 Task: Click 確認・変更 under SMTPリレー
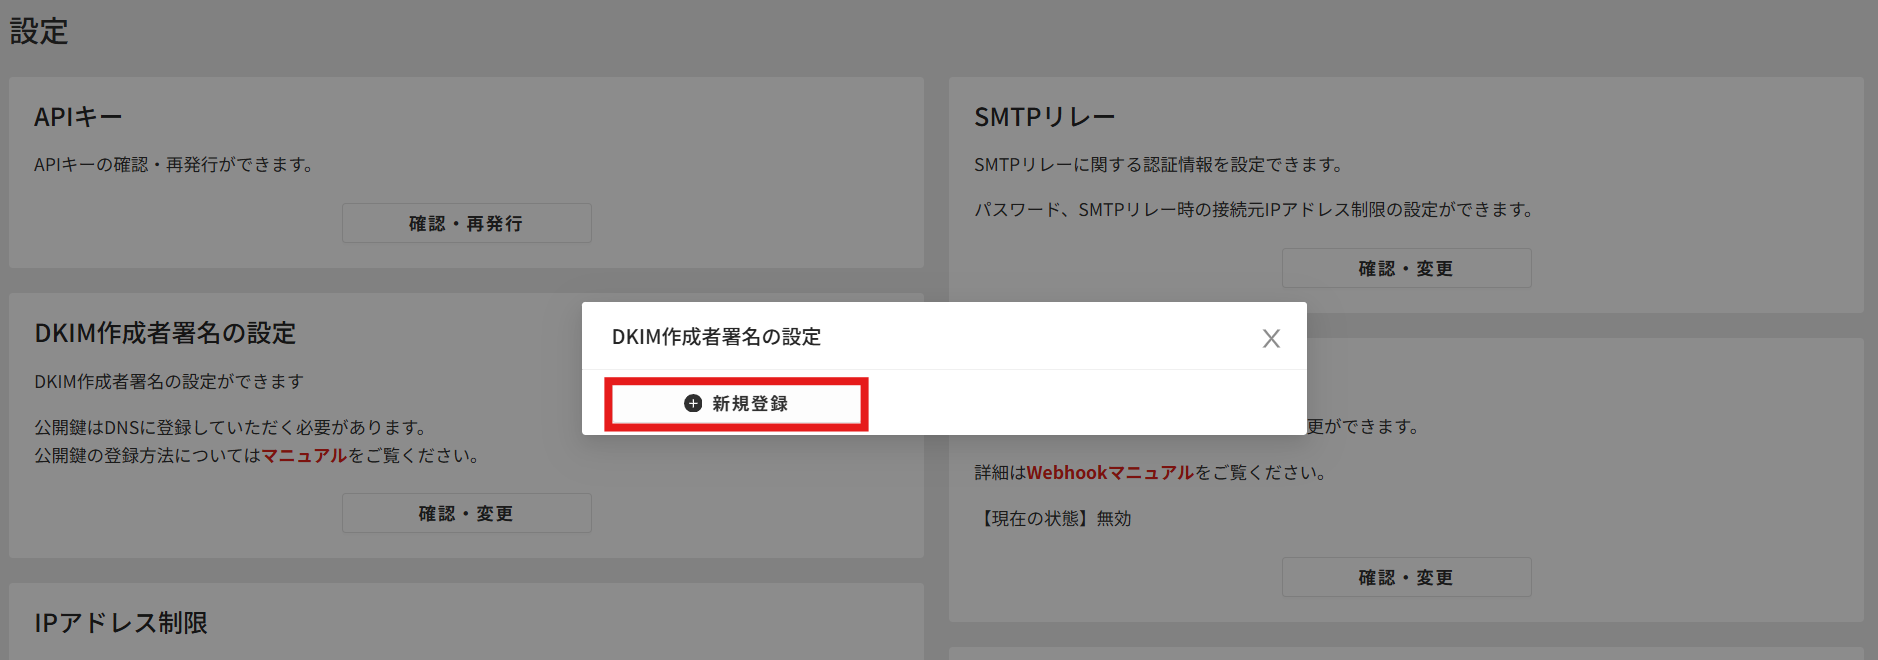coord(1406,268)
